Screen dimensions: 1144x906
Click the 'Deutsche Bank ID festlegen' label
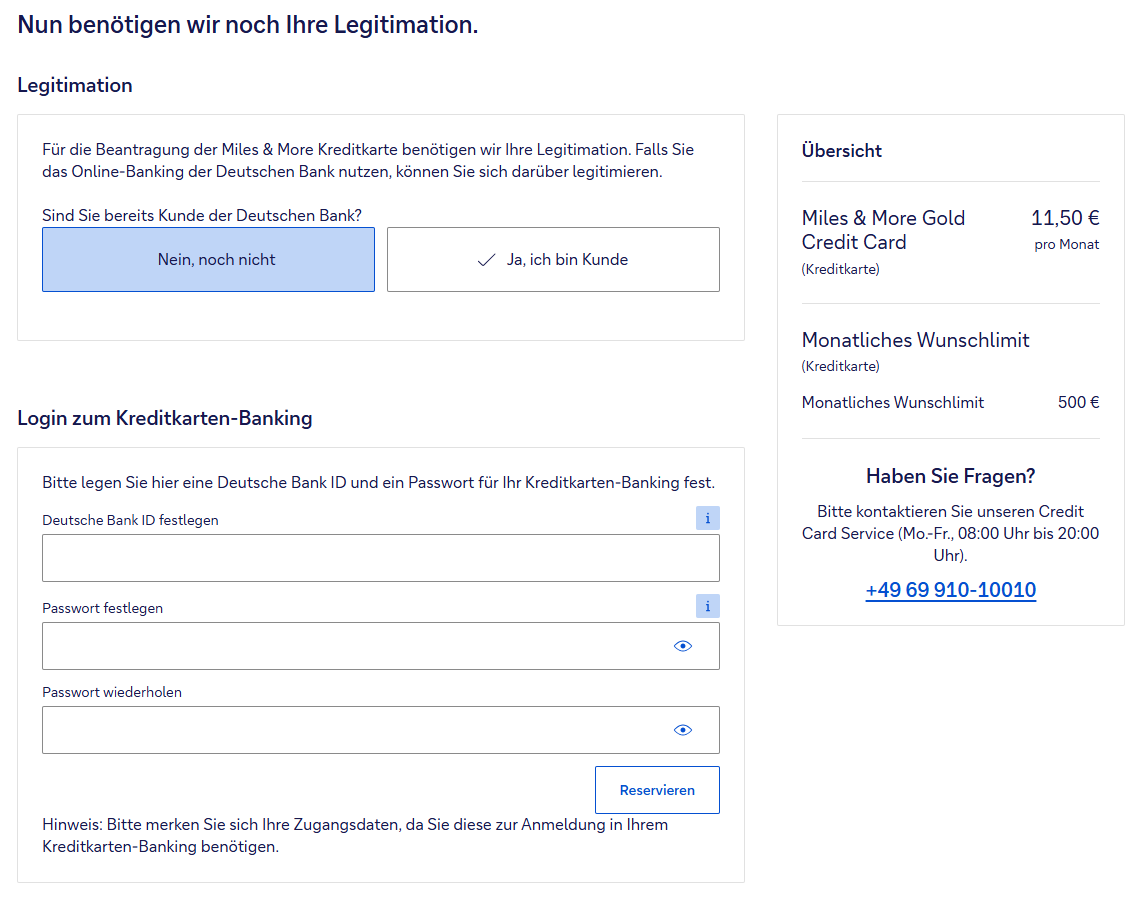coord(130,520)
